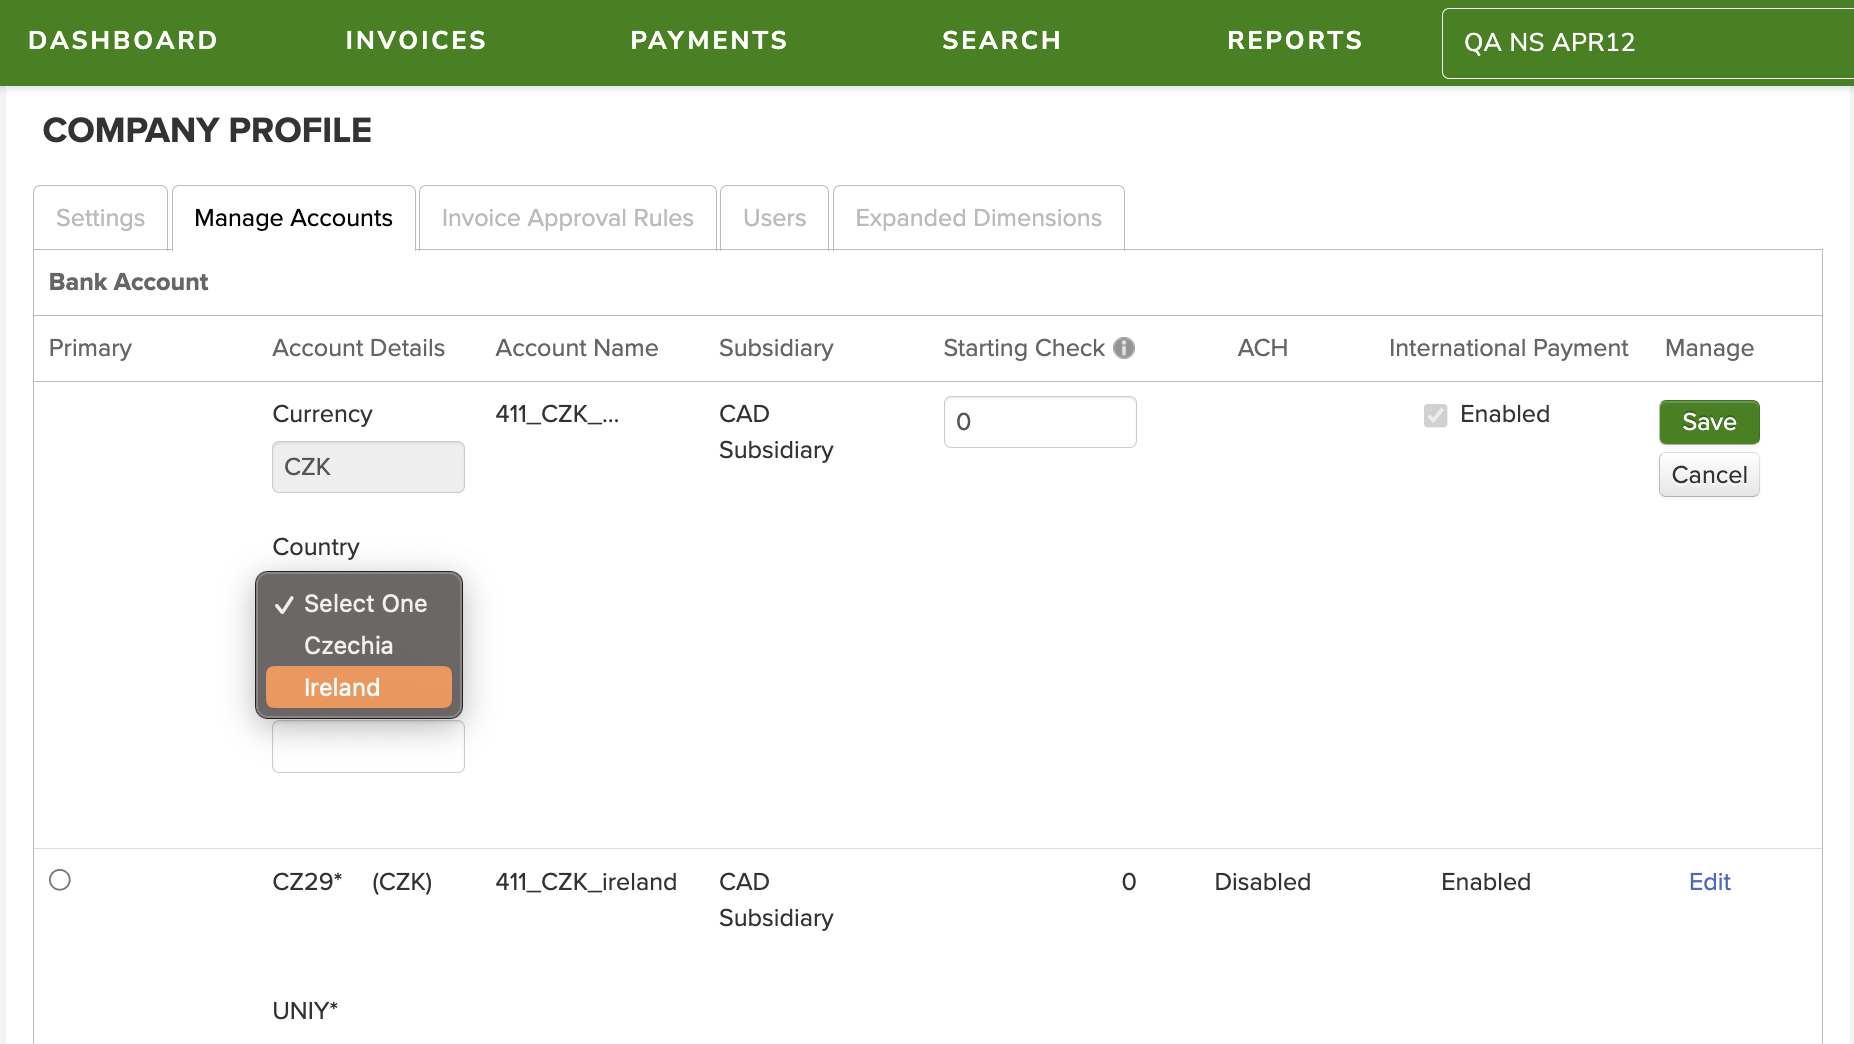Select the primary radio button for CZ29 account
This screenshot has width=1854, height=1044.
(x=60, y=880)
